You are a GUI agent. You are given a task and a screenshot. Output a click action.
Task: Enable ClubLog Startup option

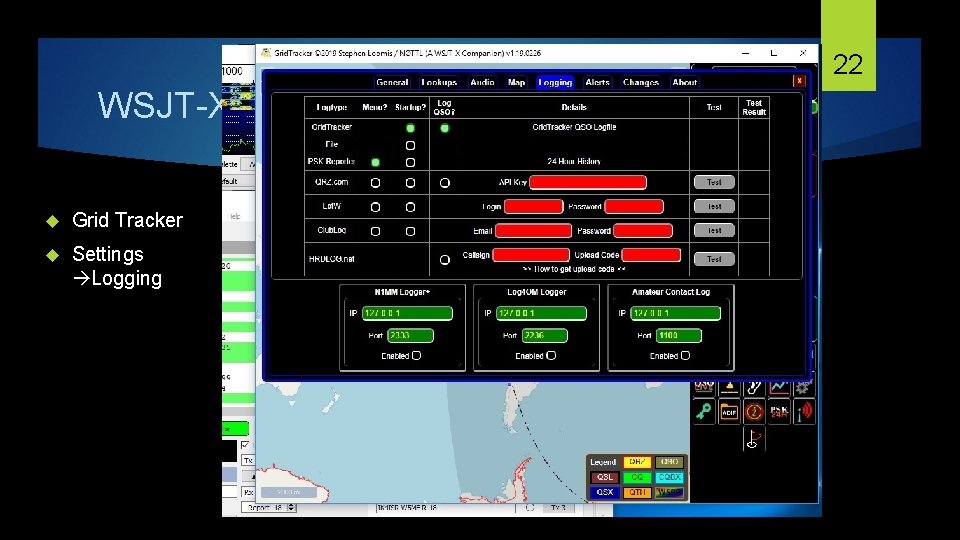(x=410, y=231)
